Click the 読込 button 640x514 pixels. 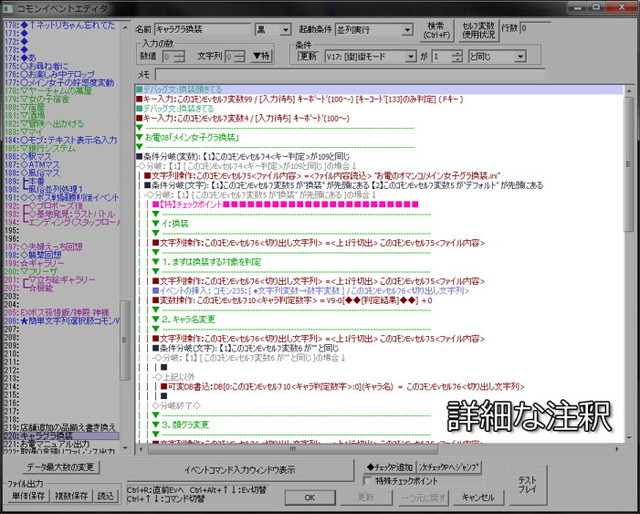click(x=106, y=496)
